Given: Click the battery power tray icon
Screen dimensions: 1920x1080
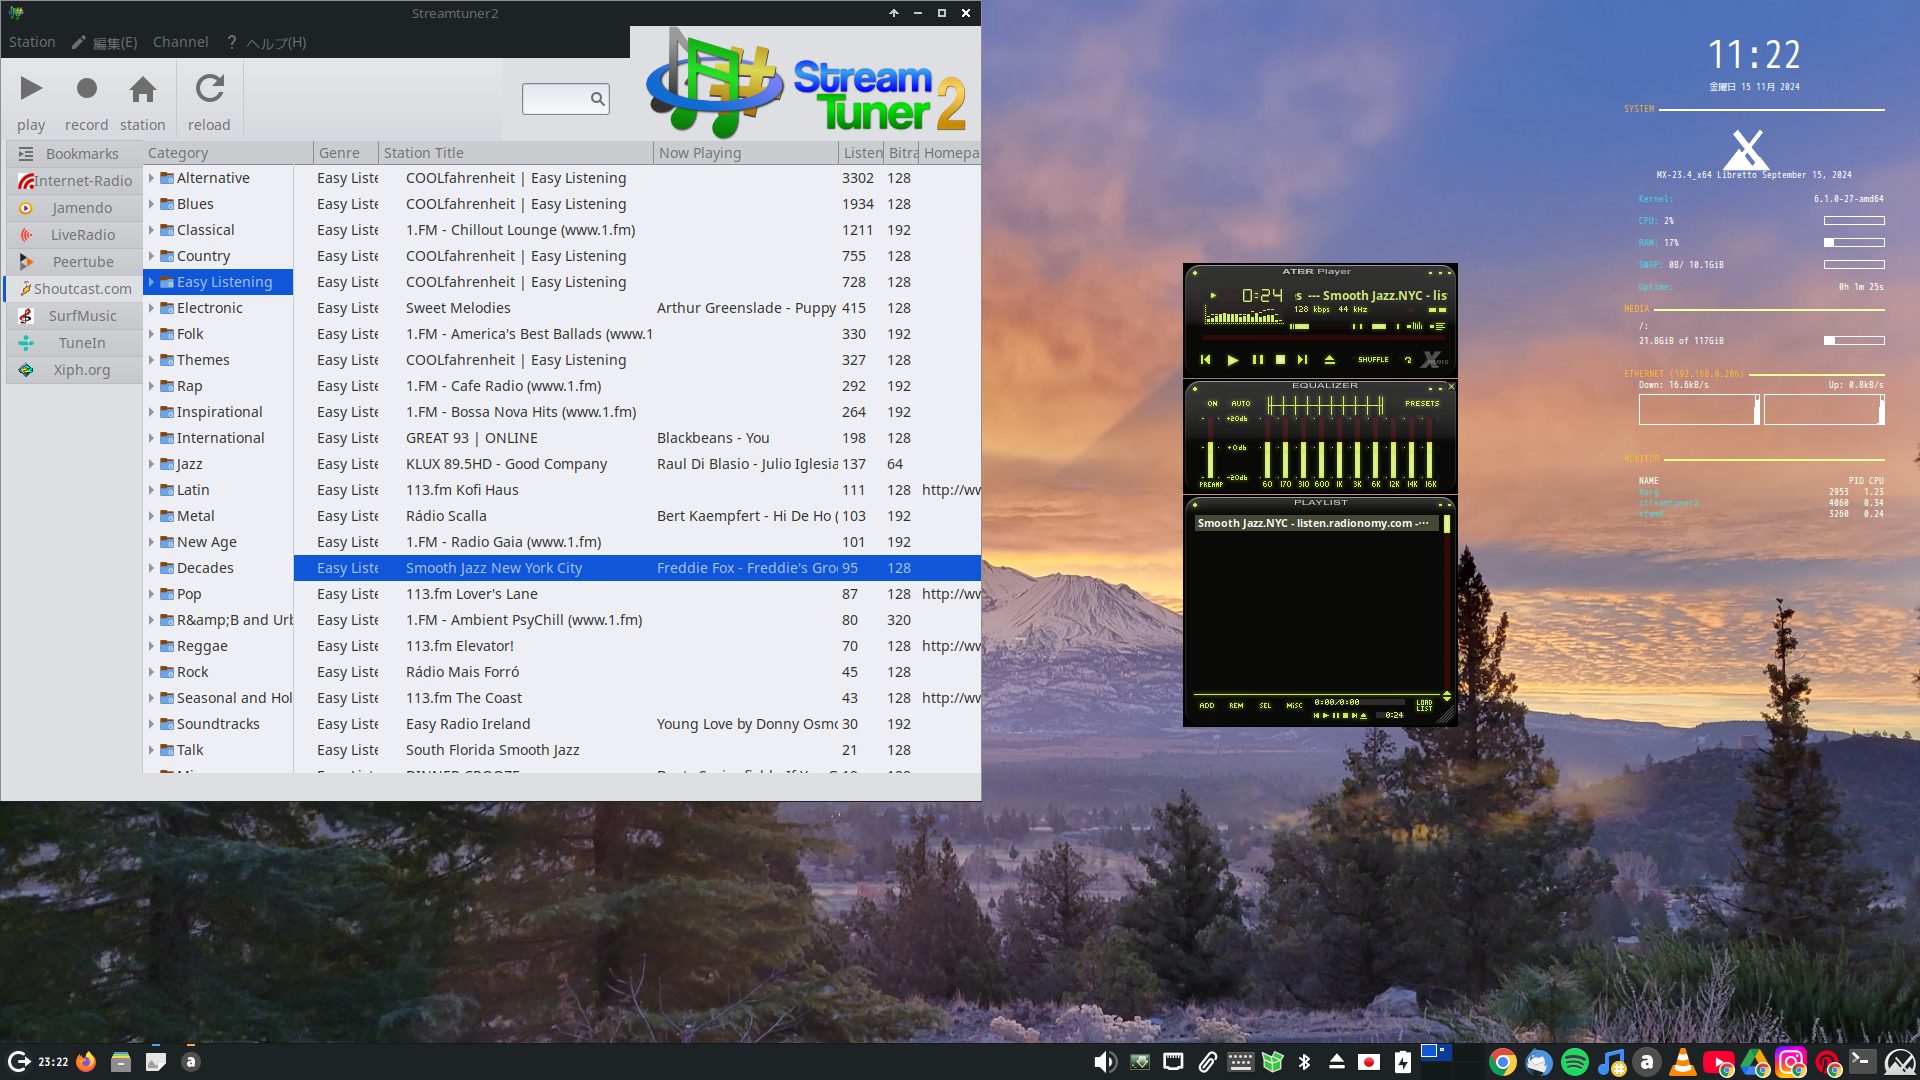Looking at the screenshot, I should click(x=1403, y=1062).
